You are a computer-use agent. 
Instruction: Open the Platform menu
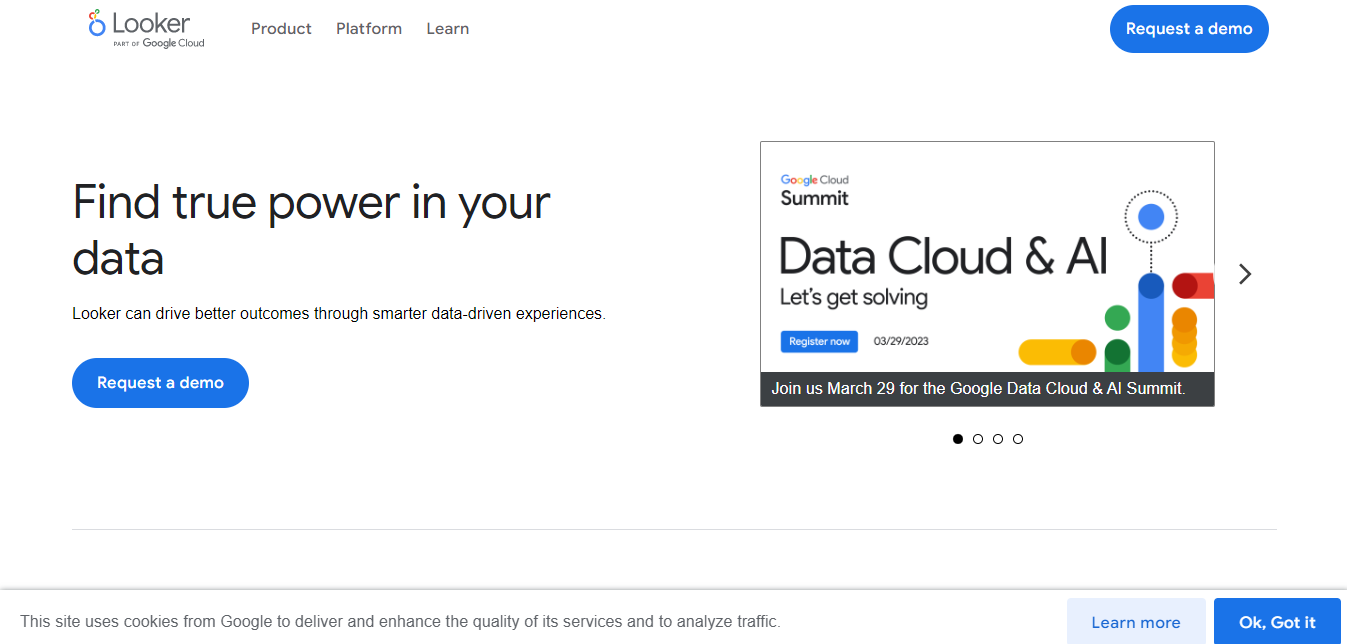click(x=369, y=29)
